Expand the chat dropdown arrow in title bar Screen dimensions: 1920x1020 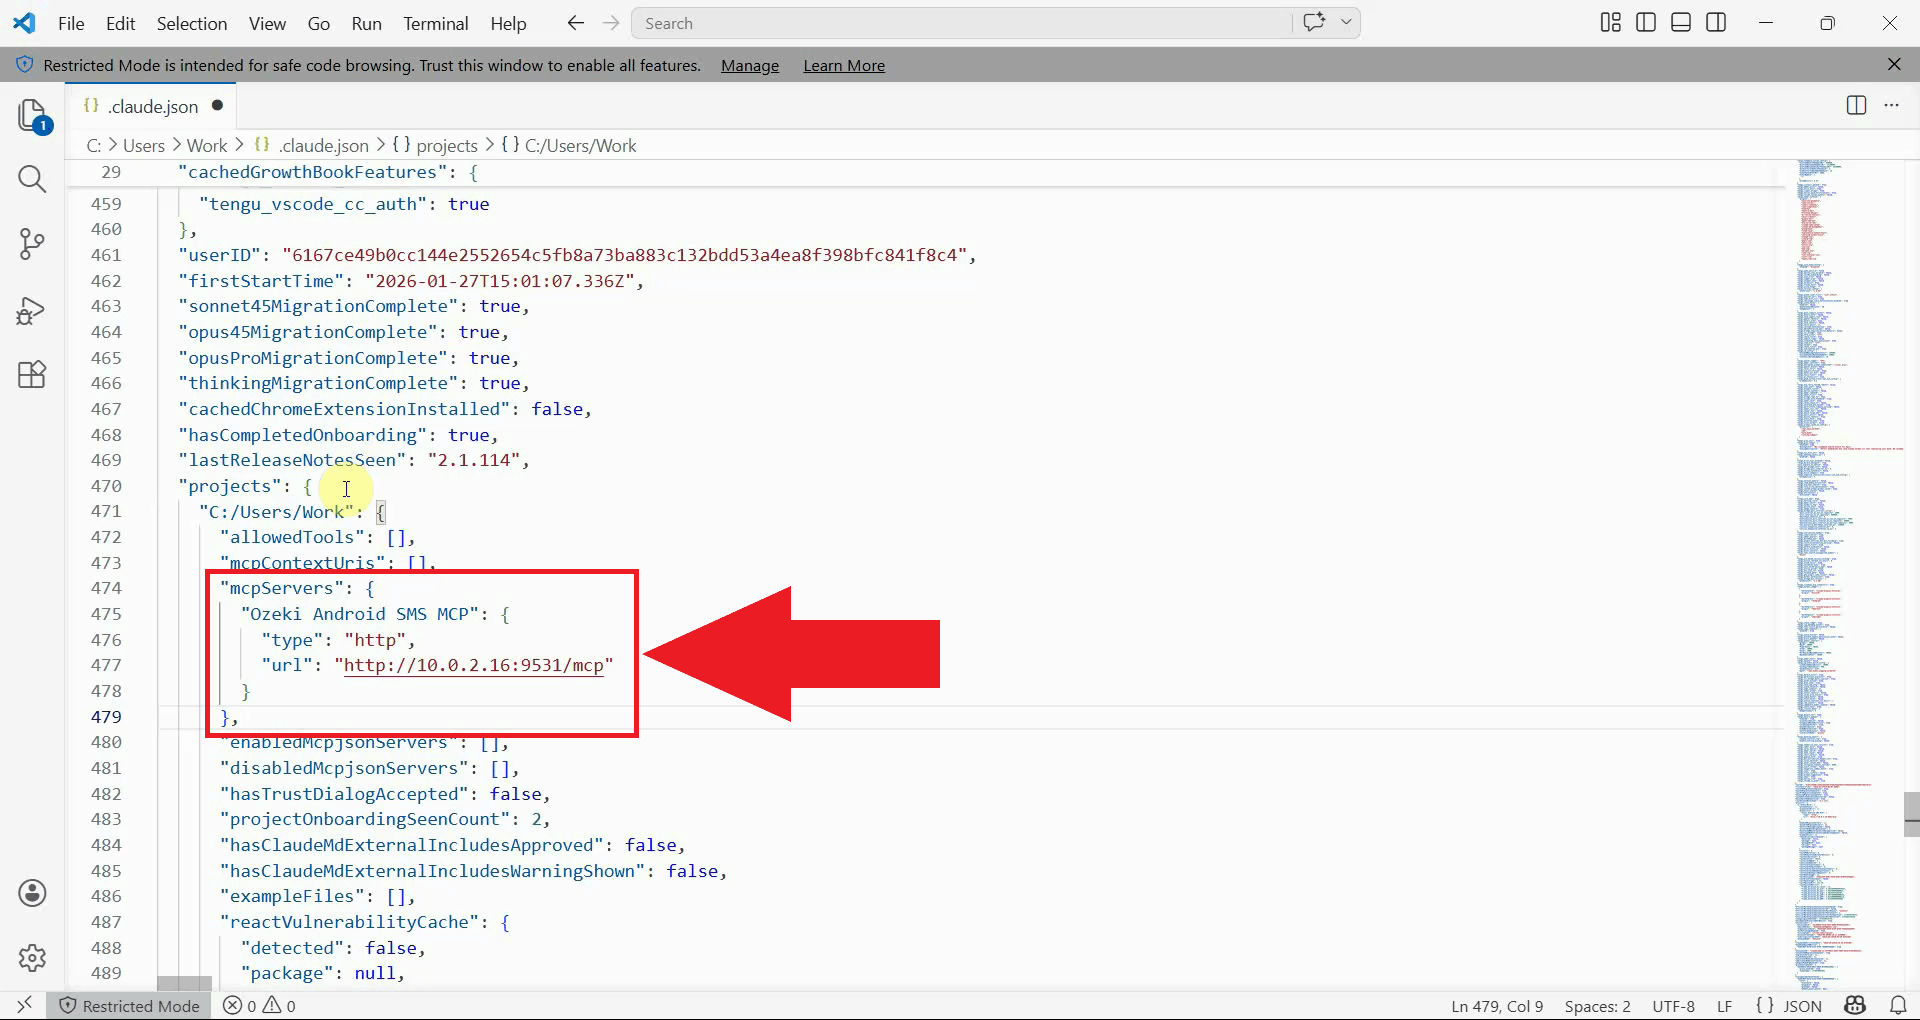click(x=1346, y=22)
